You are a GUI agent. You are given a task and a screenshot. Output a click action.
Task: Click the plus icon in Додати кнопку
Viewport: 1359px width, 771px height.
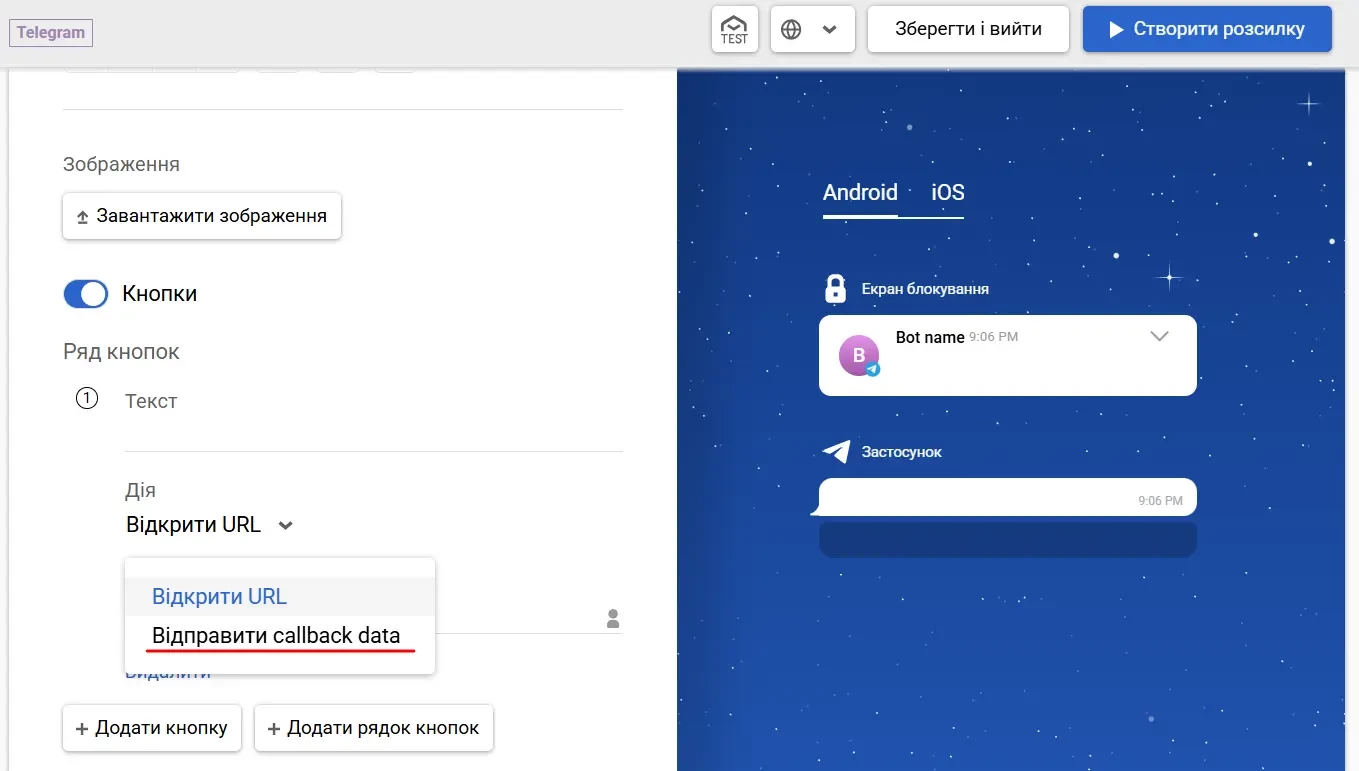[x=80, y=728]
